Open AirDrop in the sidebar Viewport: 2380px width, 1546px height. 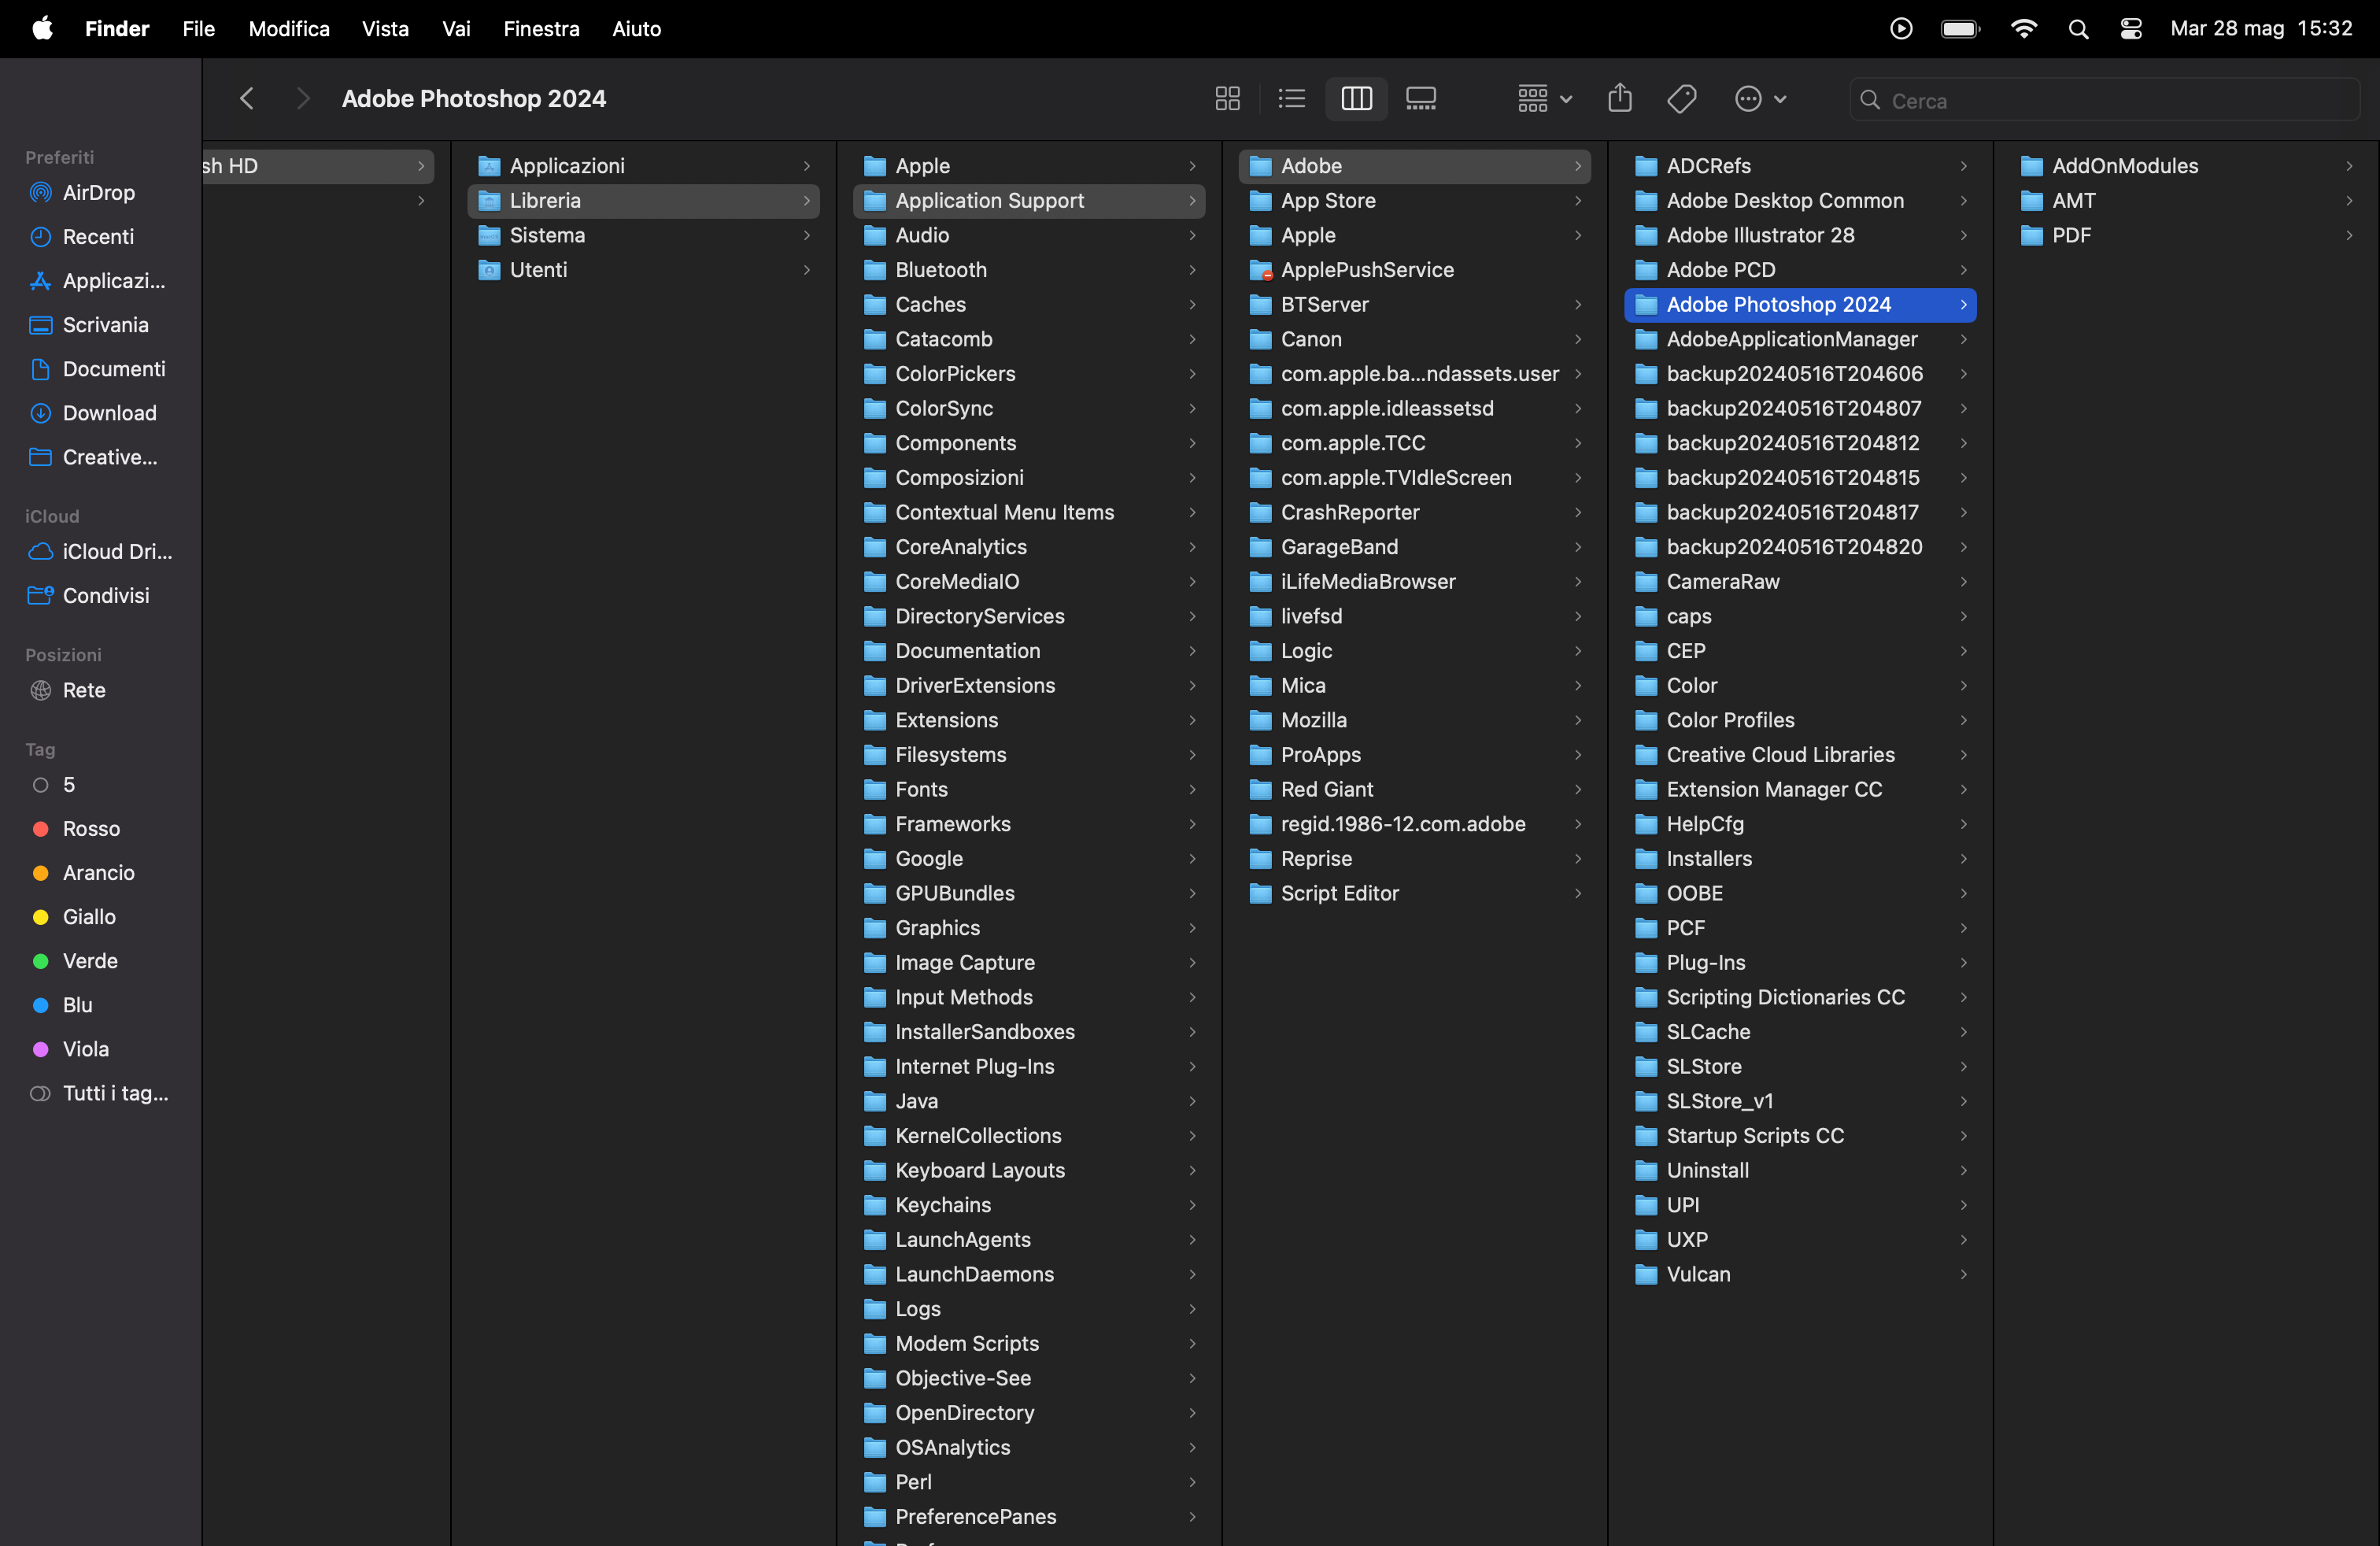point(98,193)
